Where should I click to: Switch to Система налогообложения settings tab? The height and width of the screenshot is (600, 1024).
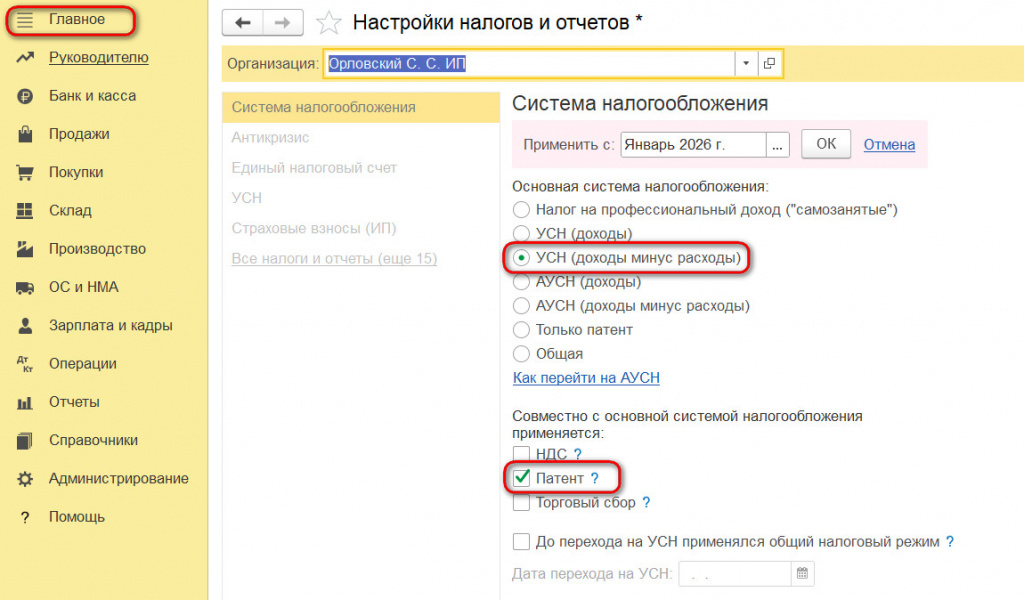[361, 107]
